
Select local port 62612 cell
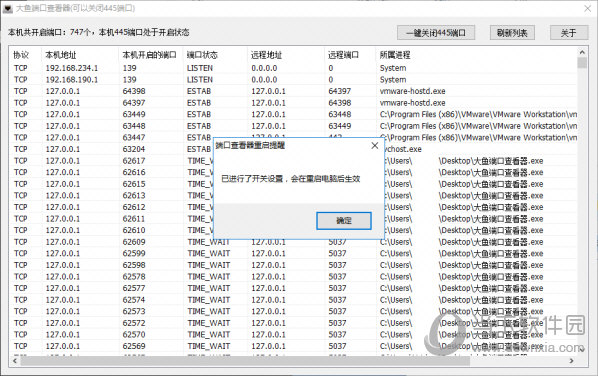click(134, 207)
